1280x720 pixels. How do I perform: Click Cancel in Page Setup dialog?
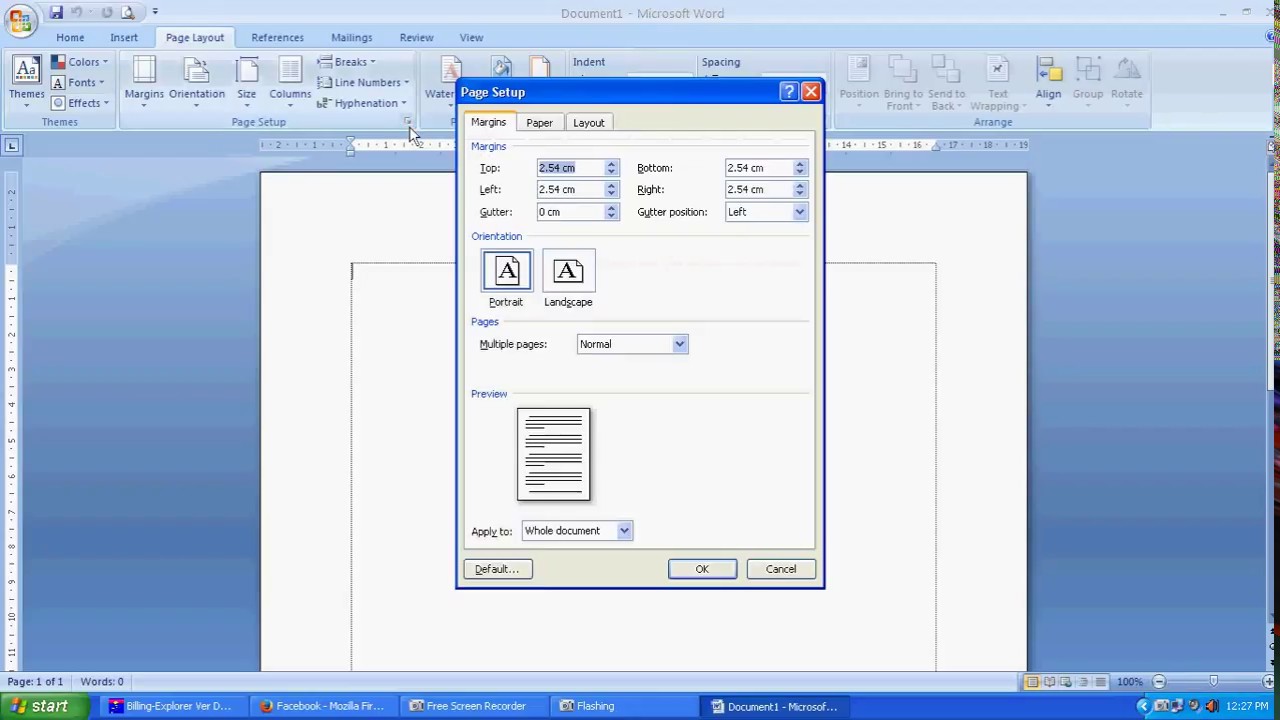781,569
